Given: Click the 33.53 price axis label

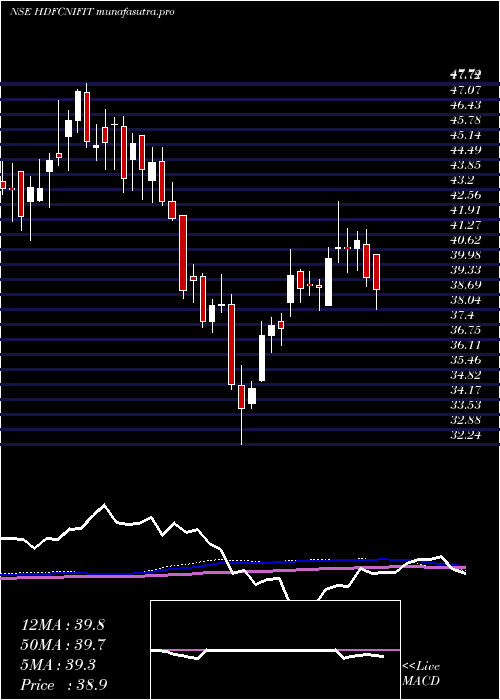Looking at the screenshot, I should pos(466,405).
